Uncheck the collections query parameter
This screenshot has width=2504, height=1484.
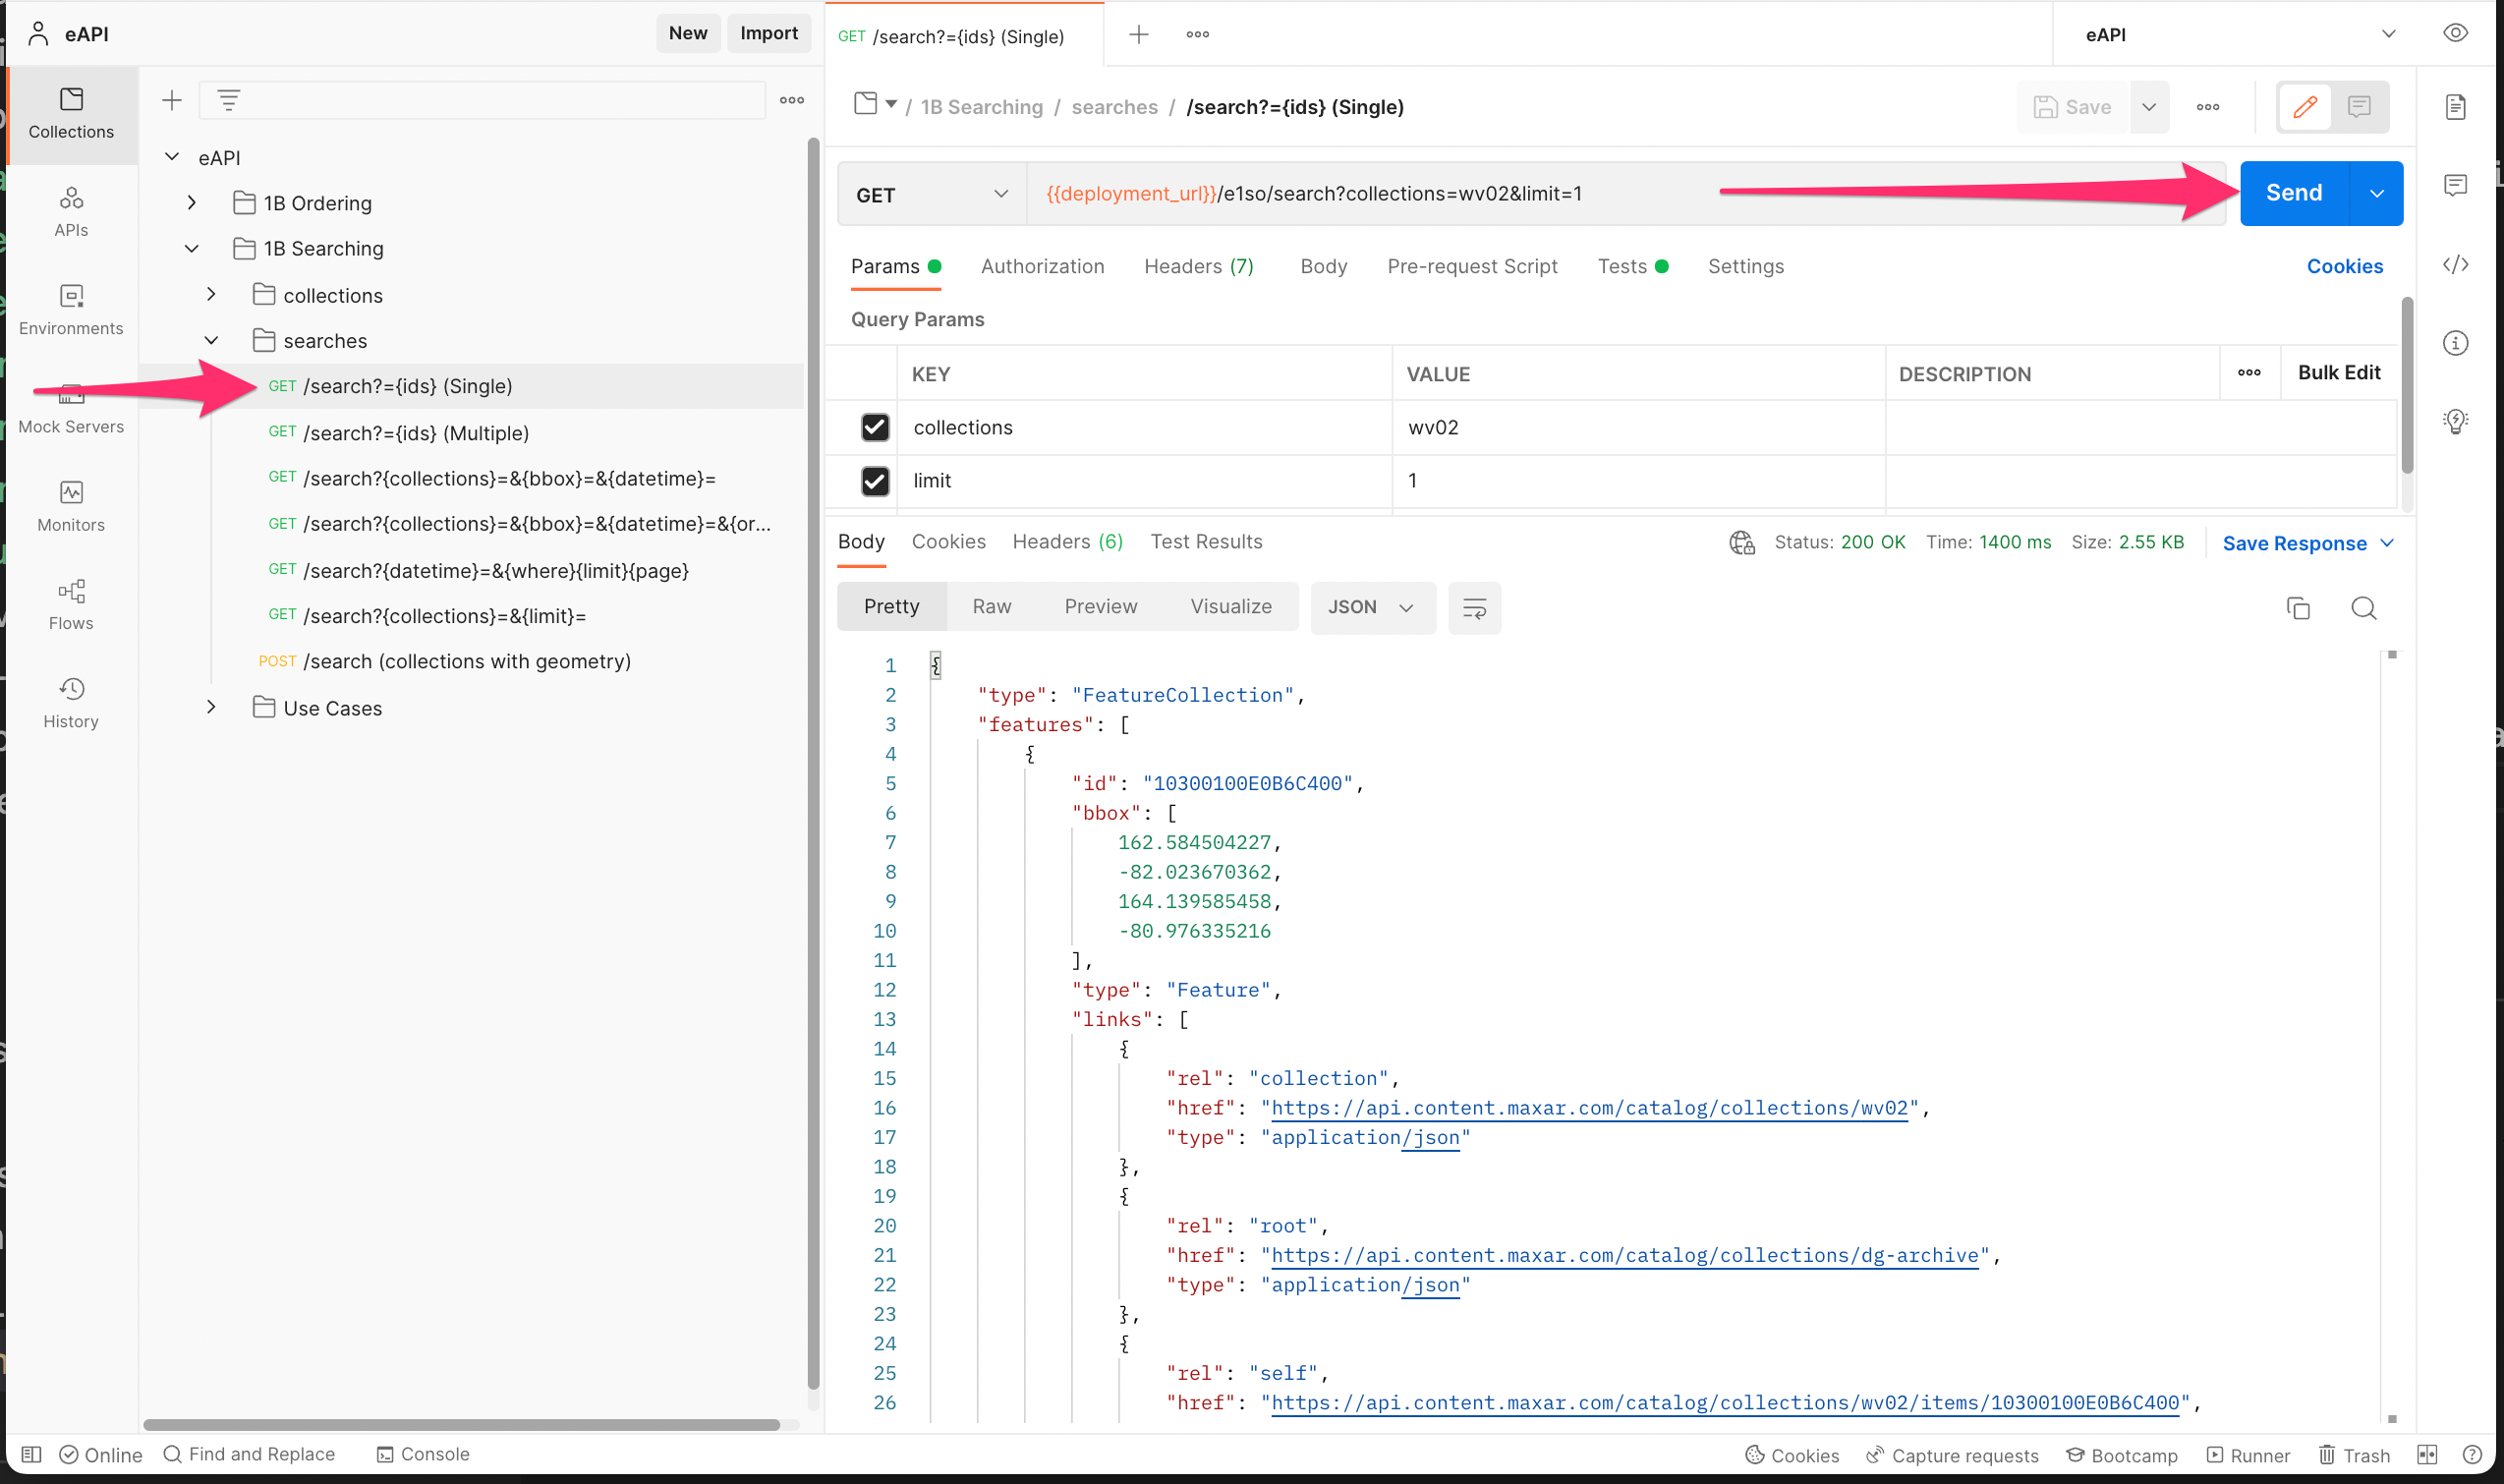point(874,427)
